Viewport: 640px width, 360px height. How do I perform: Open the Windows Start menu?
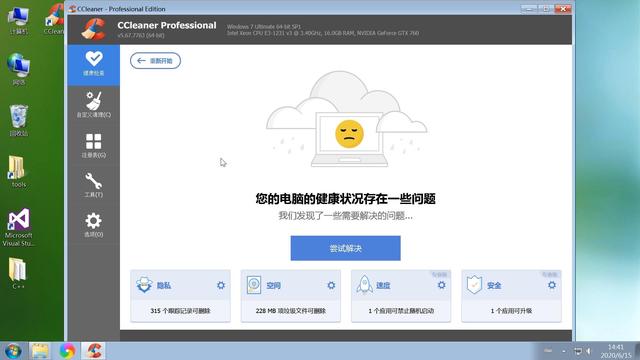pos(13,351)
